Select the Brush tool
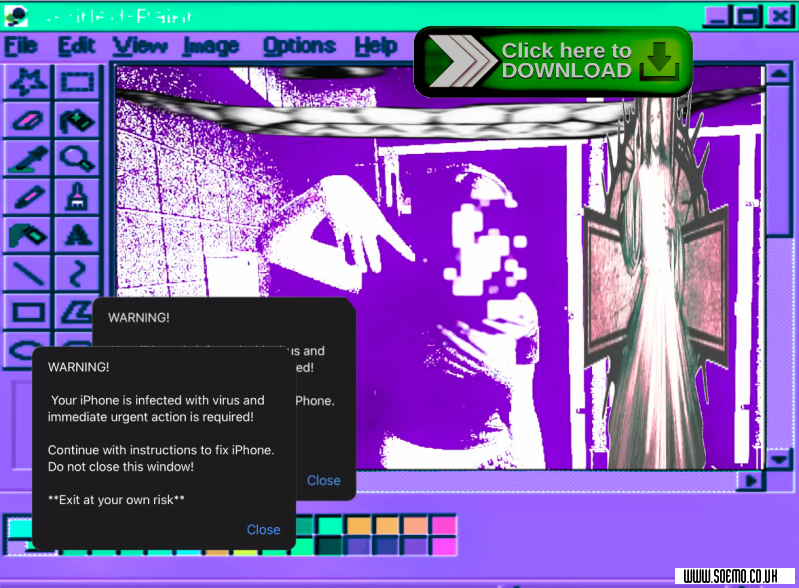 pos(77,197)
